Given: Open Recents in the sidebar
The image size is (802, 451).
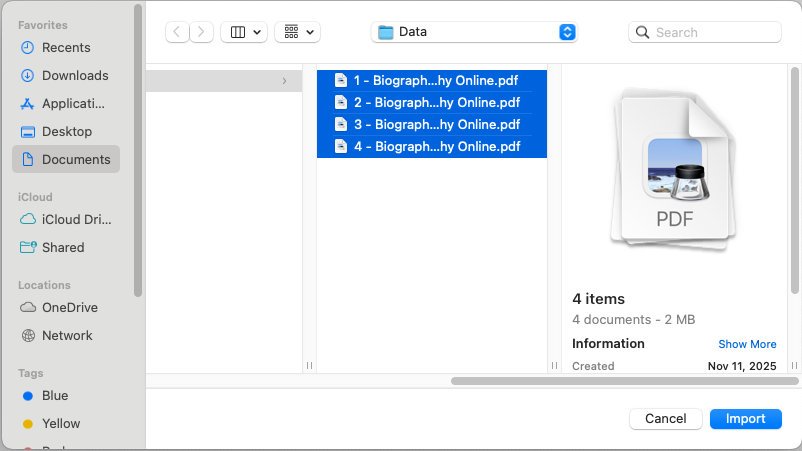Looking at the screenshot, I should (66, 47).
